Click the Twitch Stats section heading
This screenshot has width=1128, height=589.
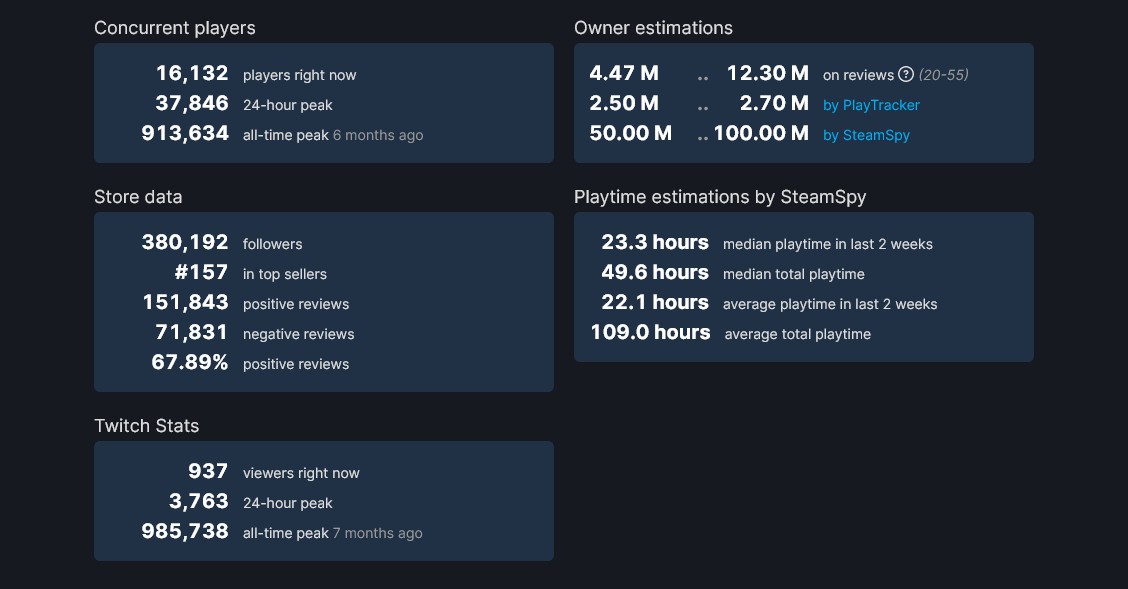tap(147, 426)
